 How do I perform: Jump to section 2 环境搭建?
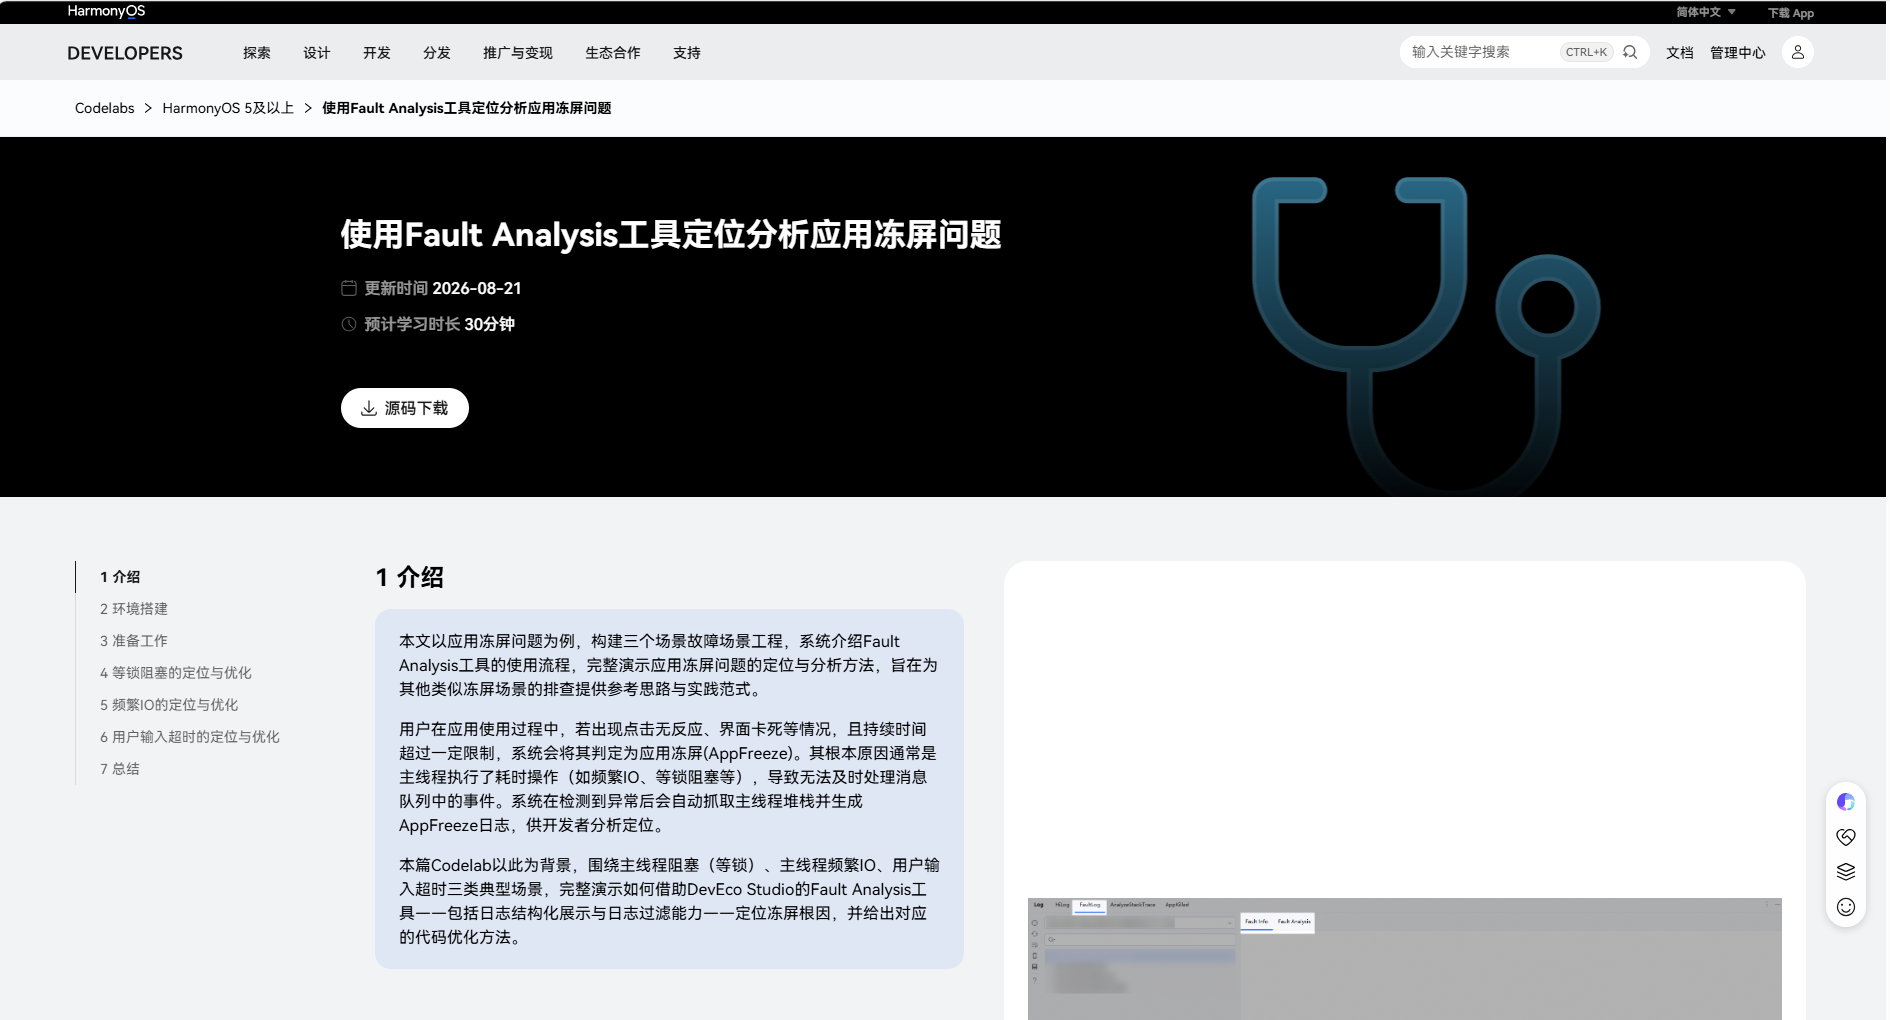coord(134,609)
